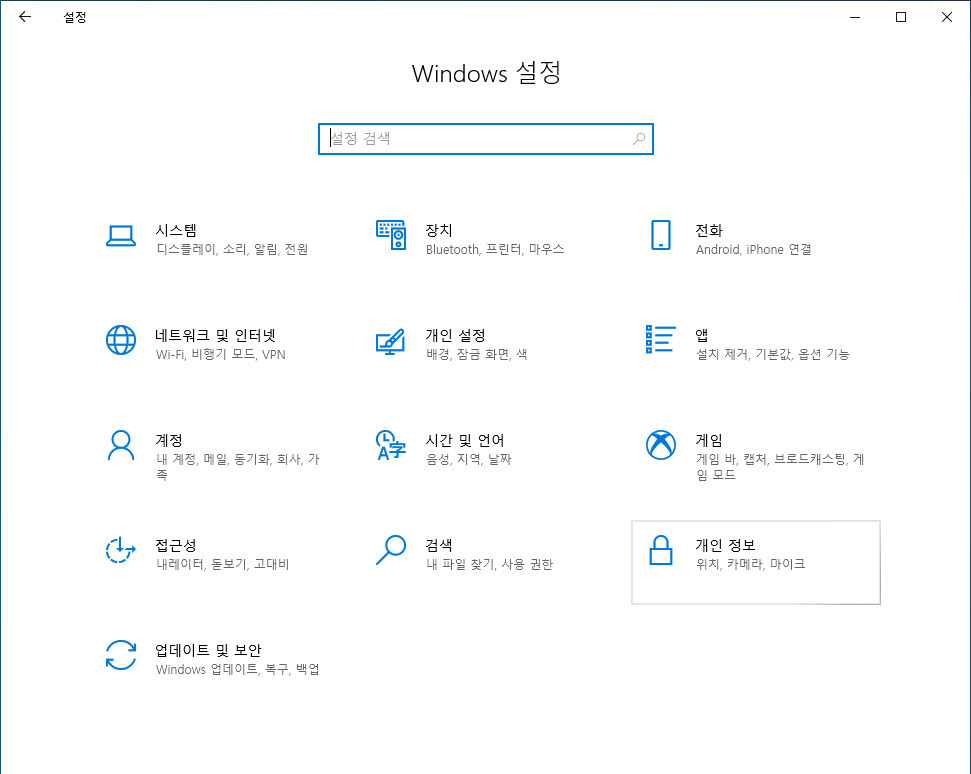The width and height of the screenshot is (971, 774).
Task: Open the 전화 phone icon
Action: [661, 235]
